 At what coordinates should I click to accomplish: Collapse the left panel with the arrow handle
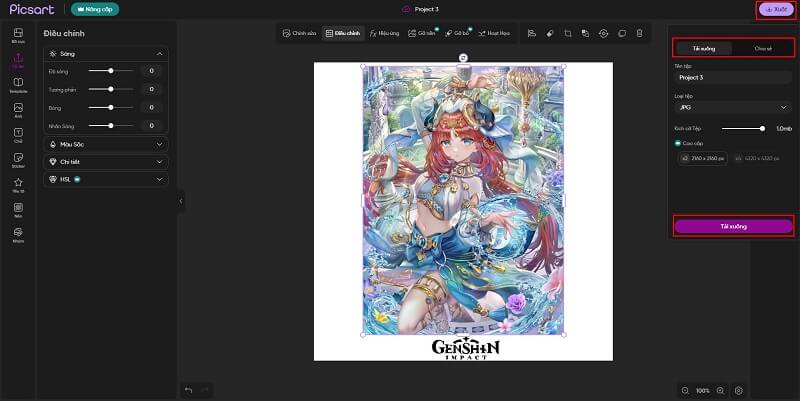coord(181,201)
